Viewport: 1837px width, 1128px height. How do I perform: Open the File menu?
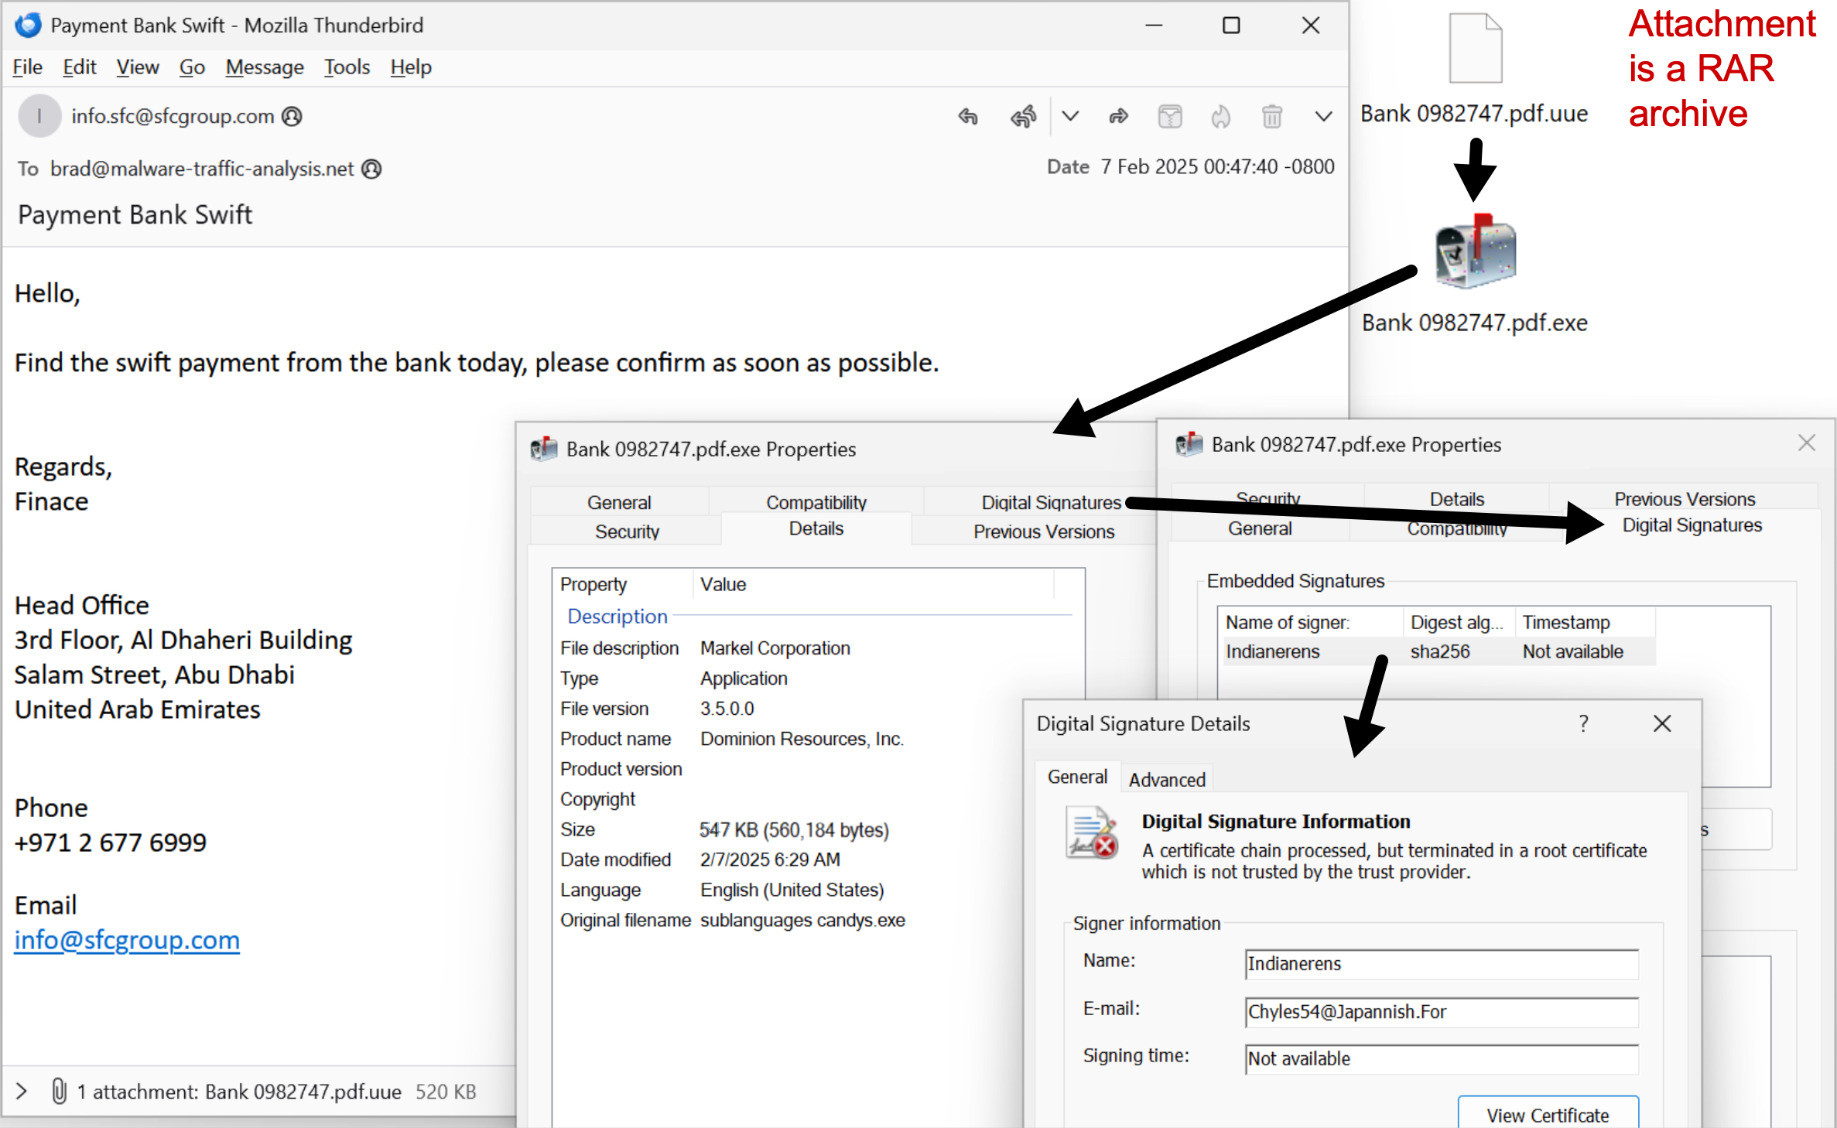click(27, 67)
